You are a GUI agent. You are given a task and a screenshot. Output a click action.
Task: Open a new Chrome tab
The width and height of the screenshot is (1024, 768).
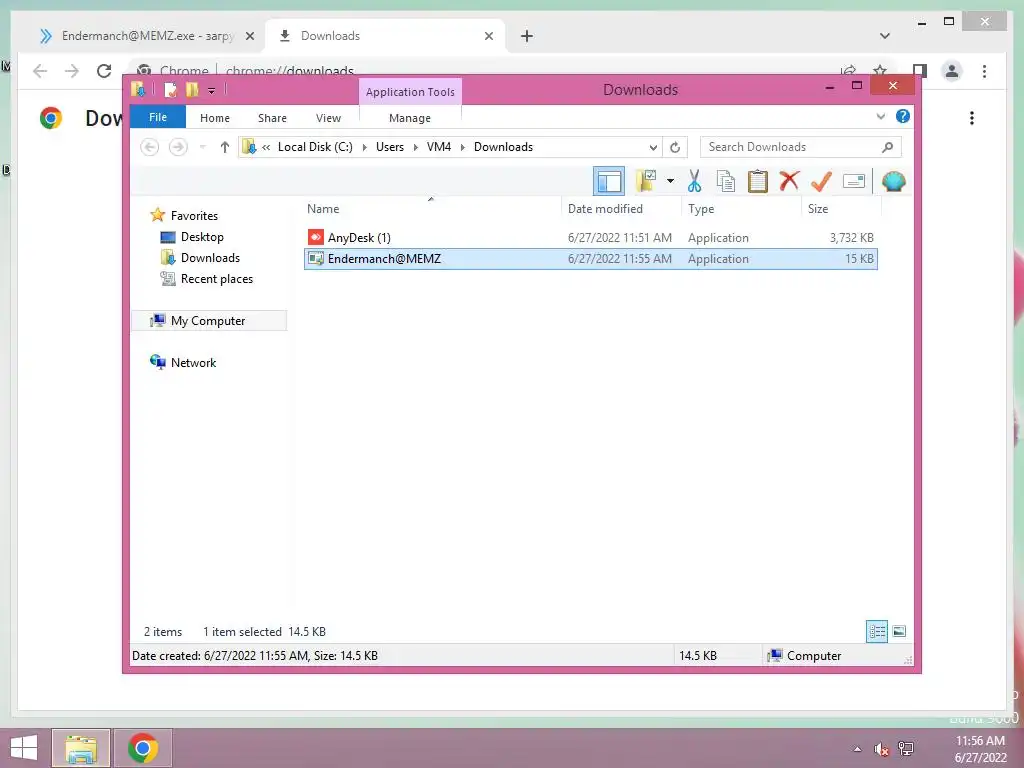[x=527, y=36]
